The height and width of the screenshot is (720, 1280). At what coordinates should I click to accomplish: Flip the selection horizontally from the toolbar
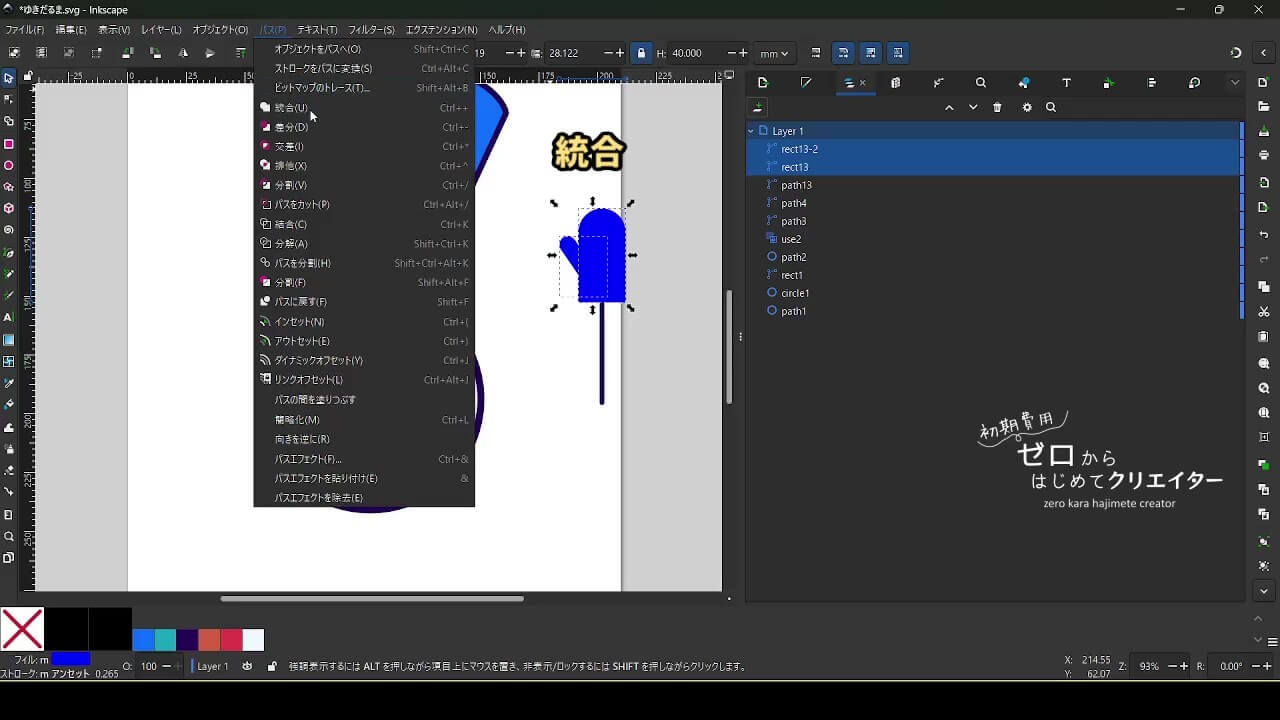tap(183, 53)
